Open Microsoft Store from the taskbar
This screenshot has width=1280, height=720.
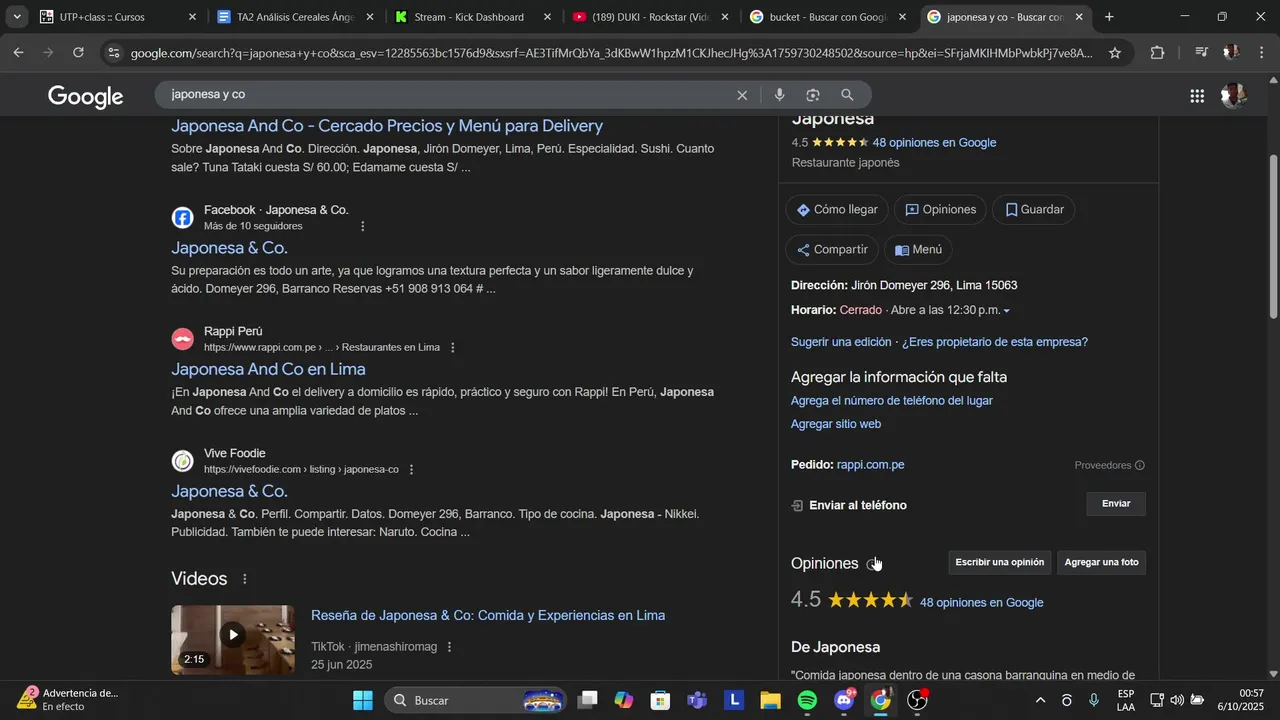pos(660,700)
